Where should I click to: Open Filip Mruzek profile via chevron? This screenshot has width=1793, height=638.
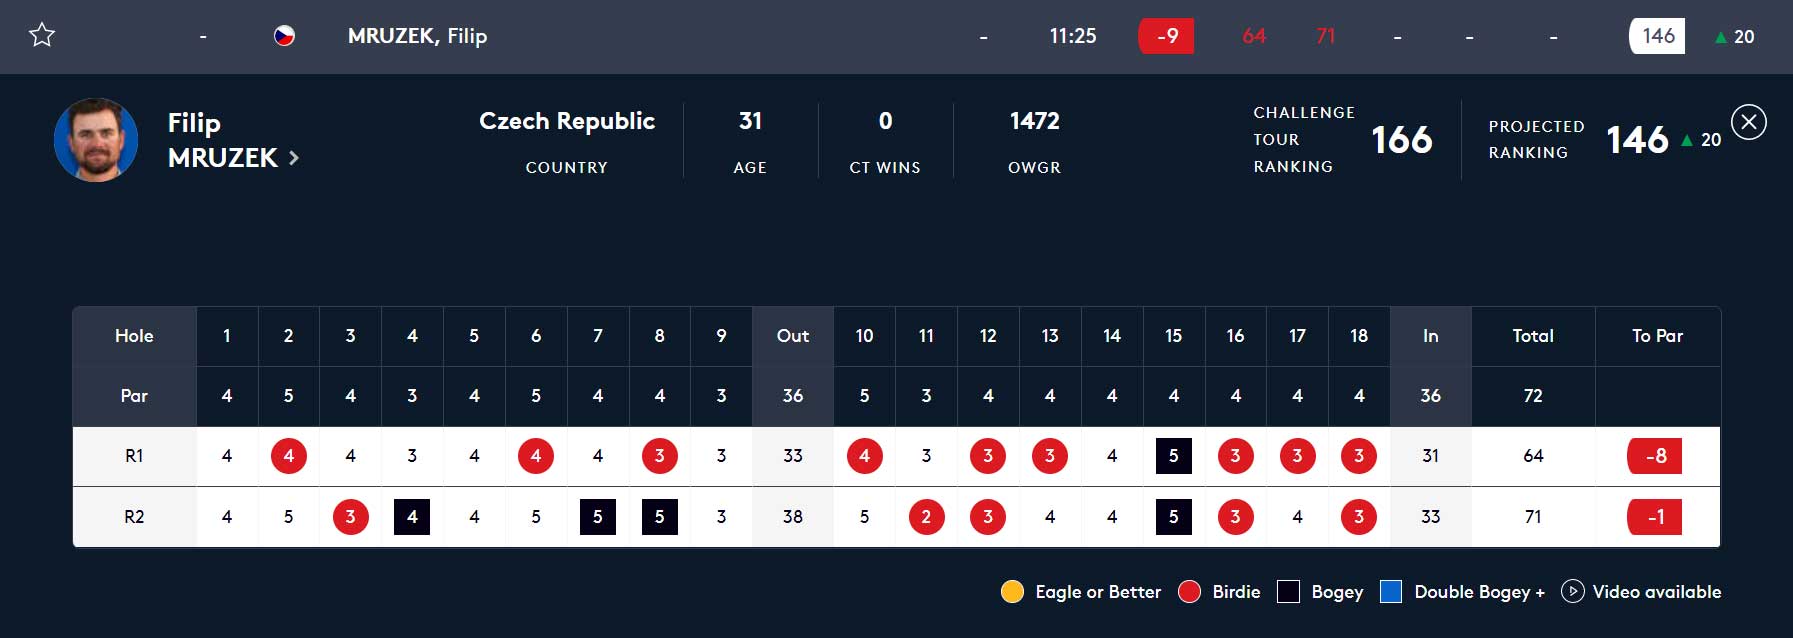(294, 158)
